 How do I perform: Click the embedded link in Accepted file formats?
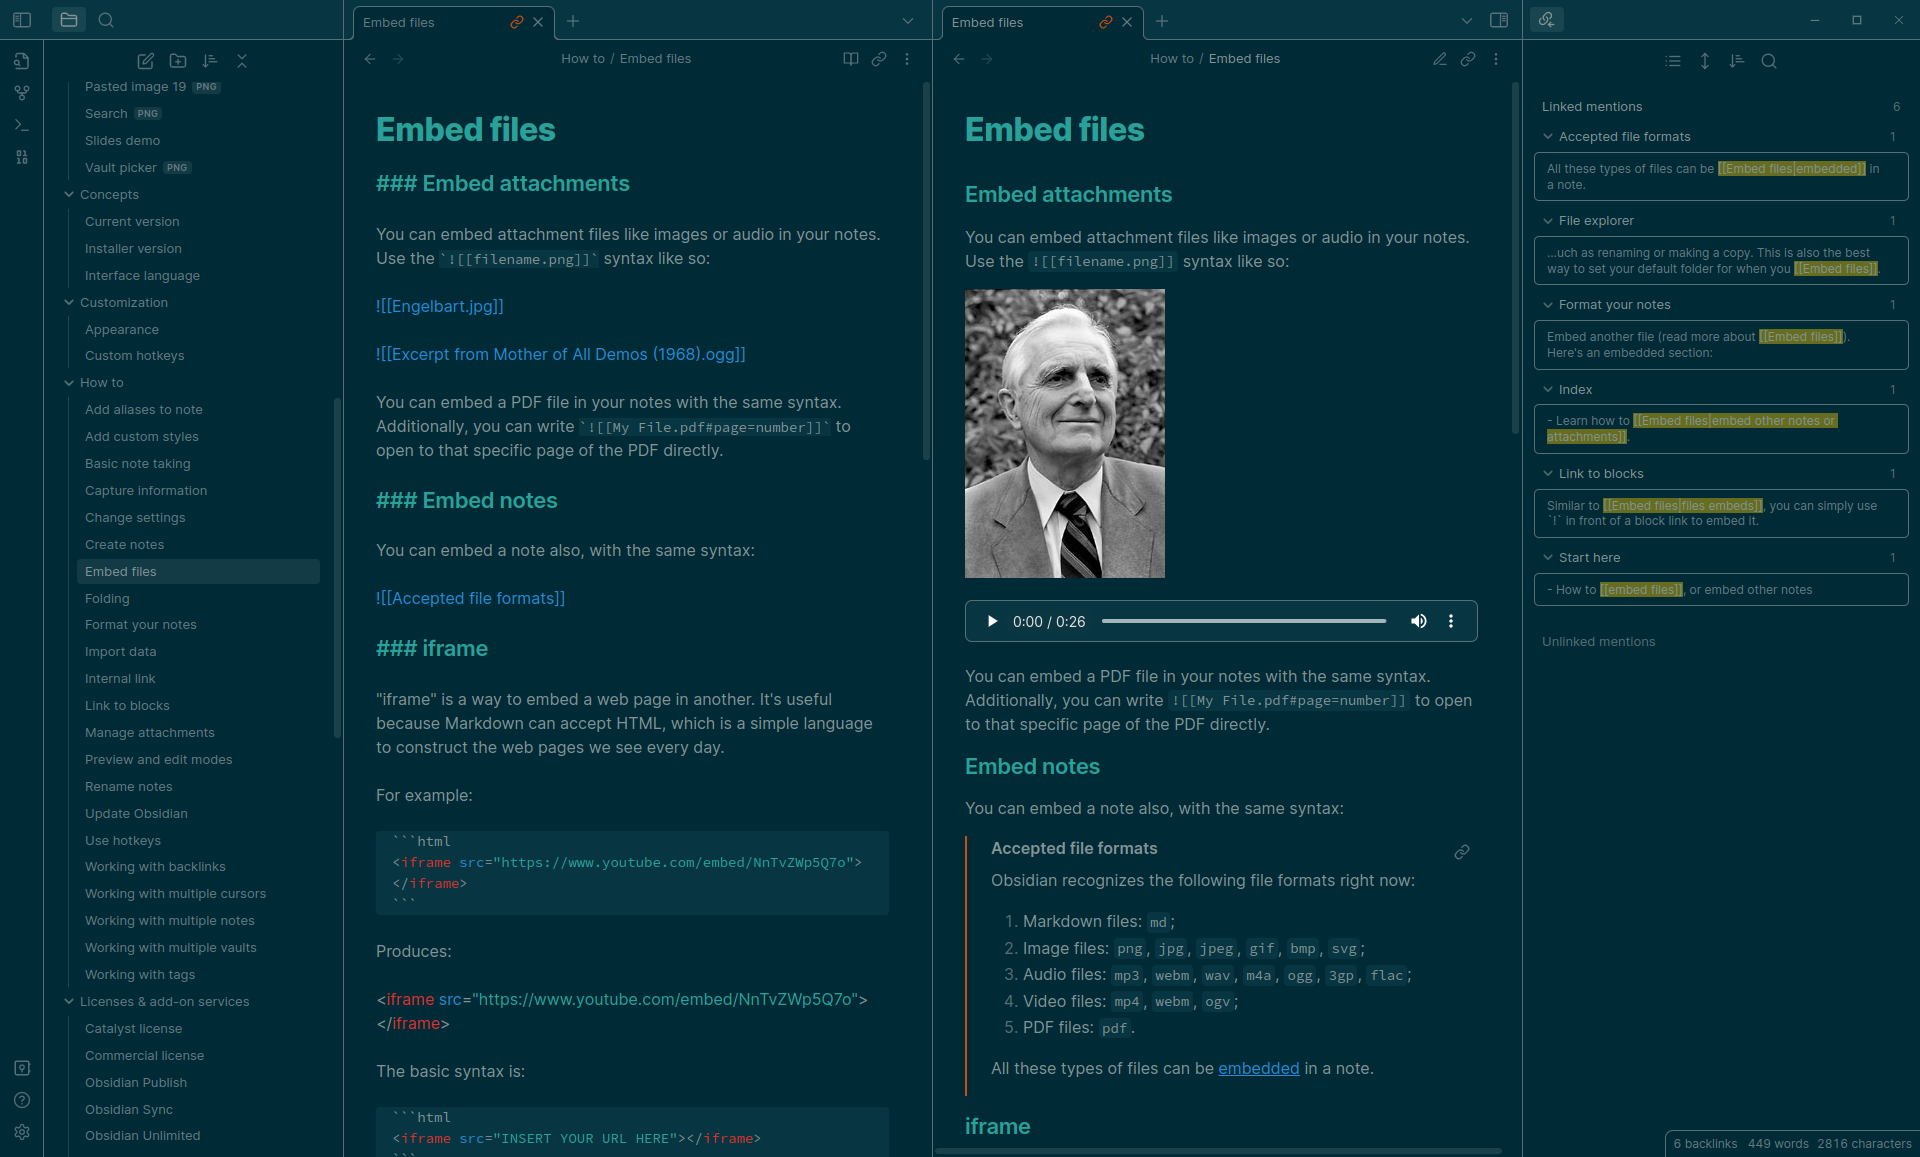[1258, 1068]
